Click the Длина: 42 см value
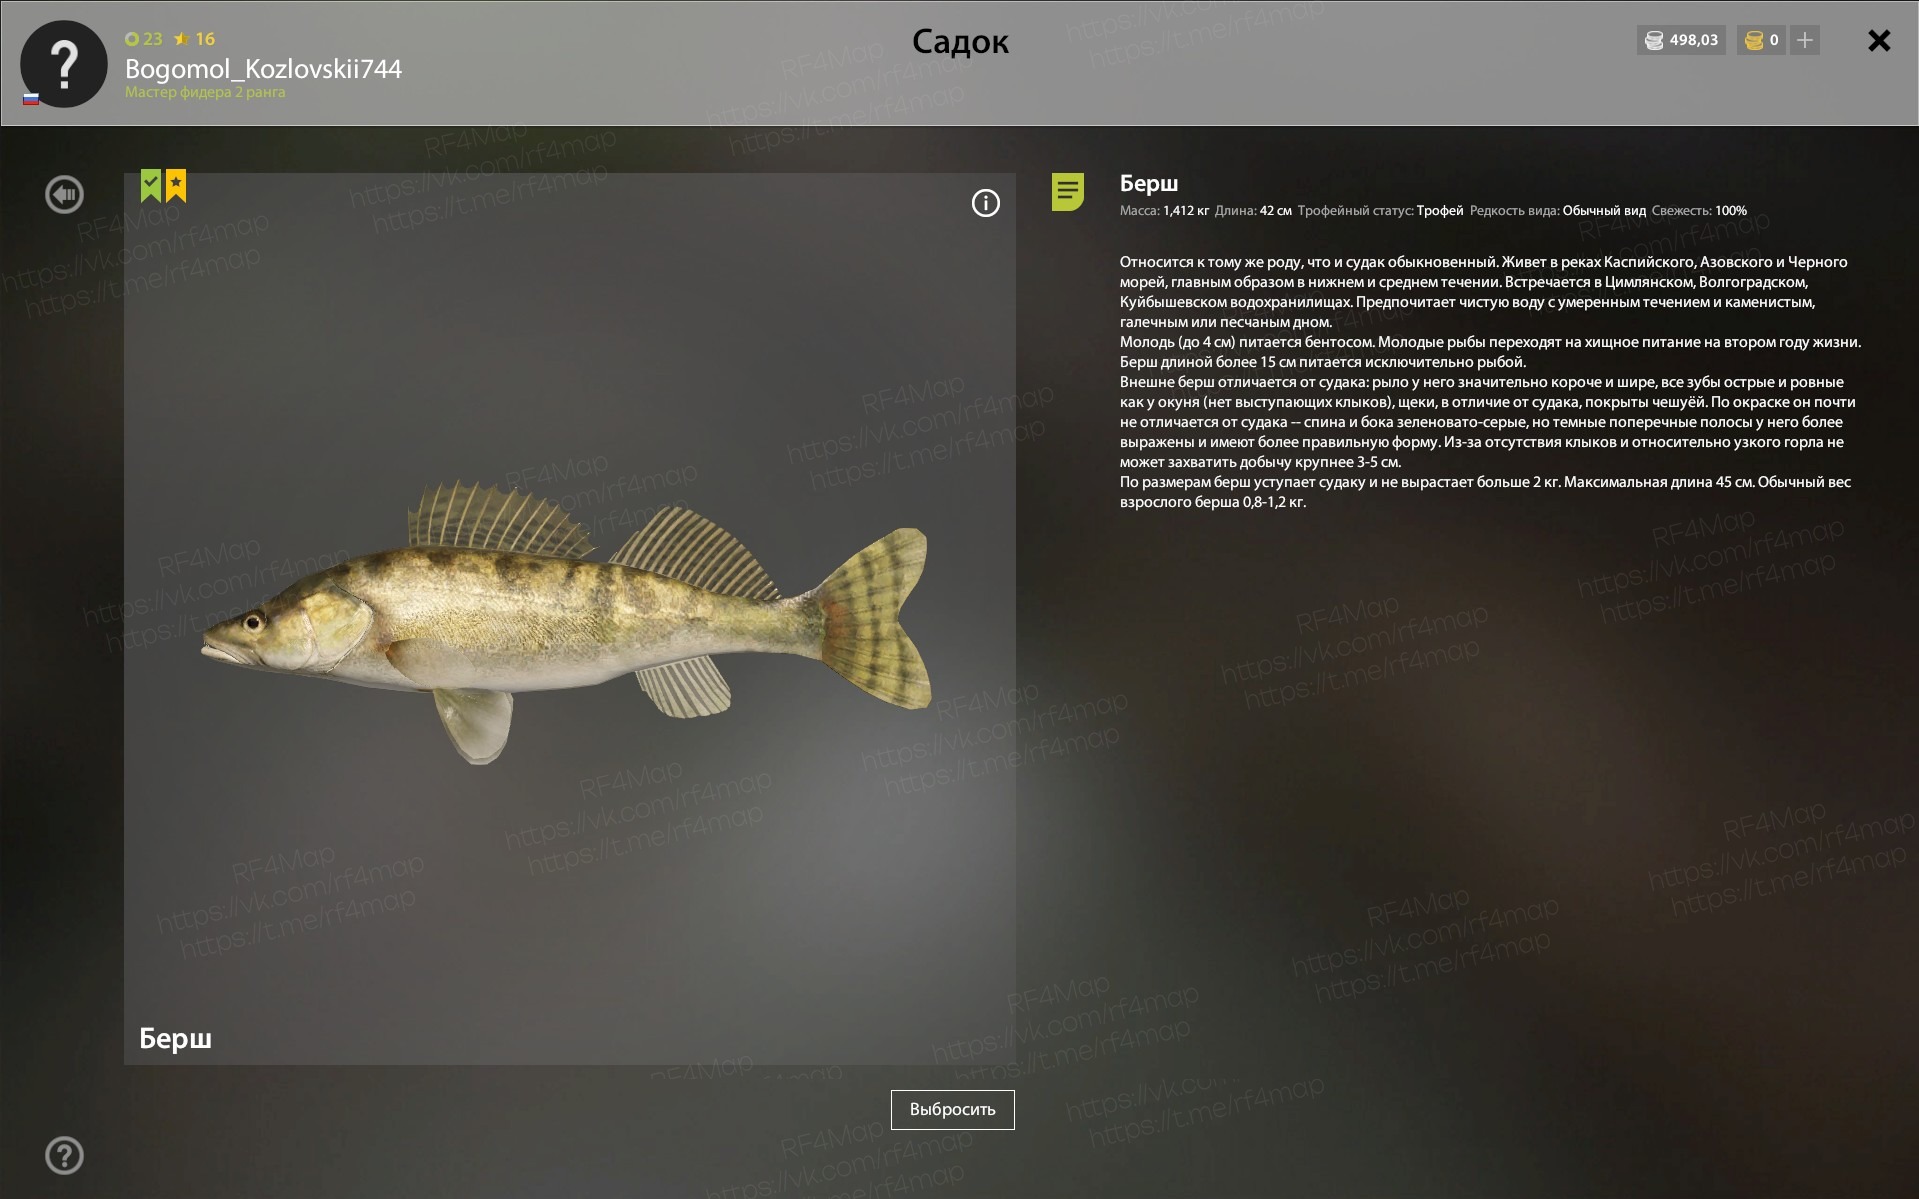Screen dimensions: 1919x1199 (1253, 211)
